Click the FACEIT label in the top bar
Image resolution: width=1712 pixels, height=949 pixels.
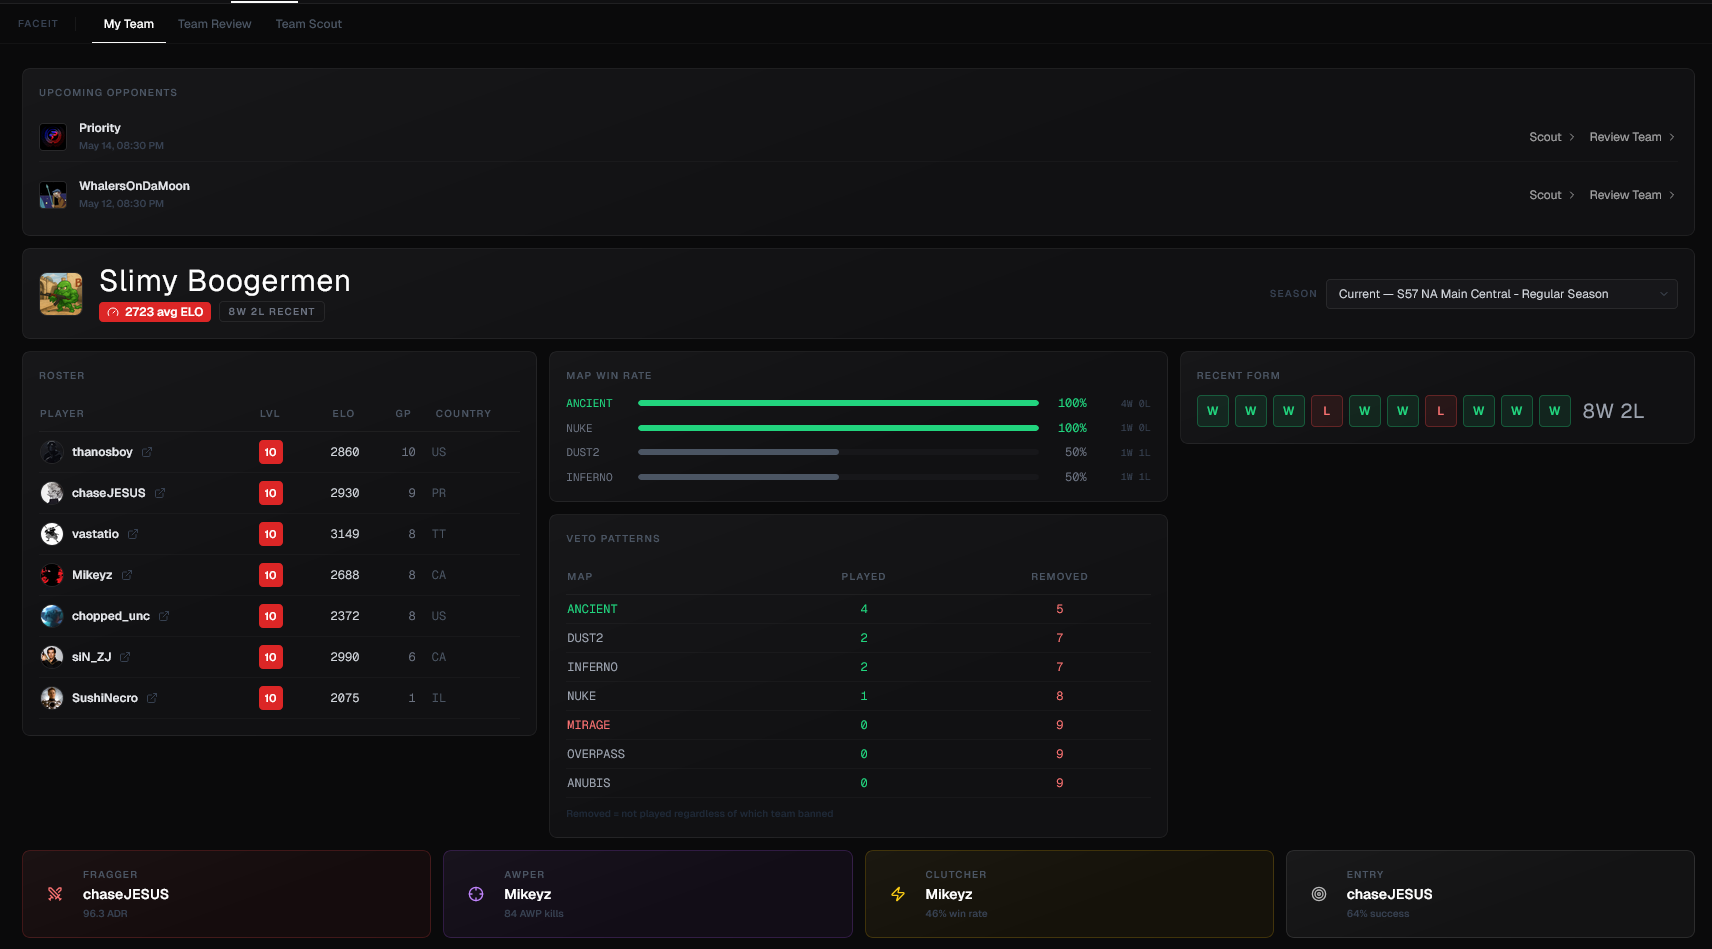pyautogui.click(x=38, y=24)
